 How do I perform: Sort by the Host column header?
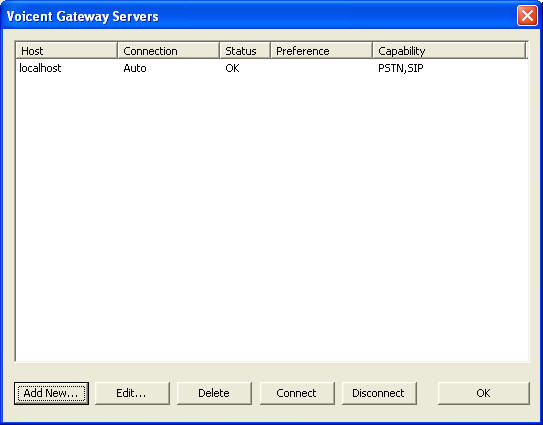(x=66, y=51)
